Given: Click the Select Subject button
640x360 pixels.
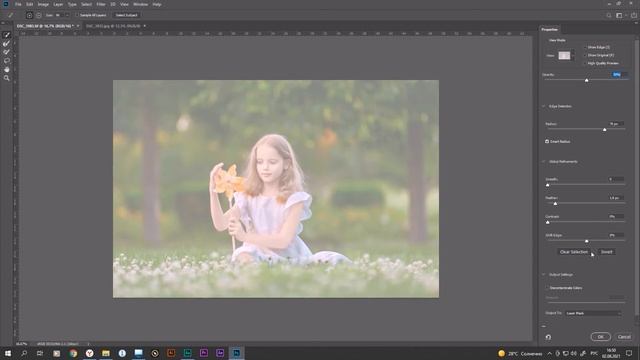Looking at the screenshot, I should (x=127, y=15).
